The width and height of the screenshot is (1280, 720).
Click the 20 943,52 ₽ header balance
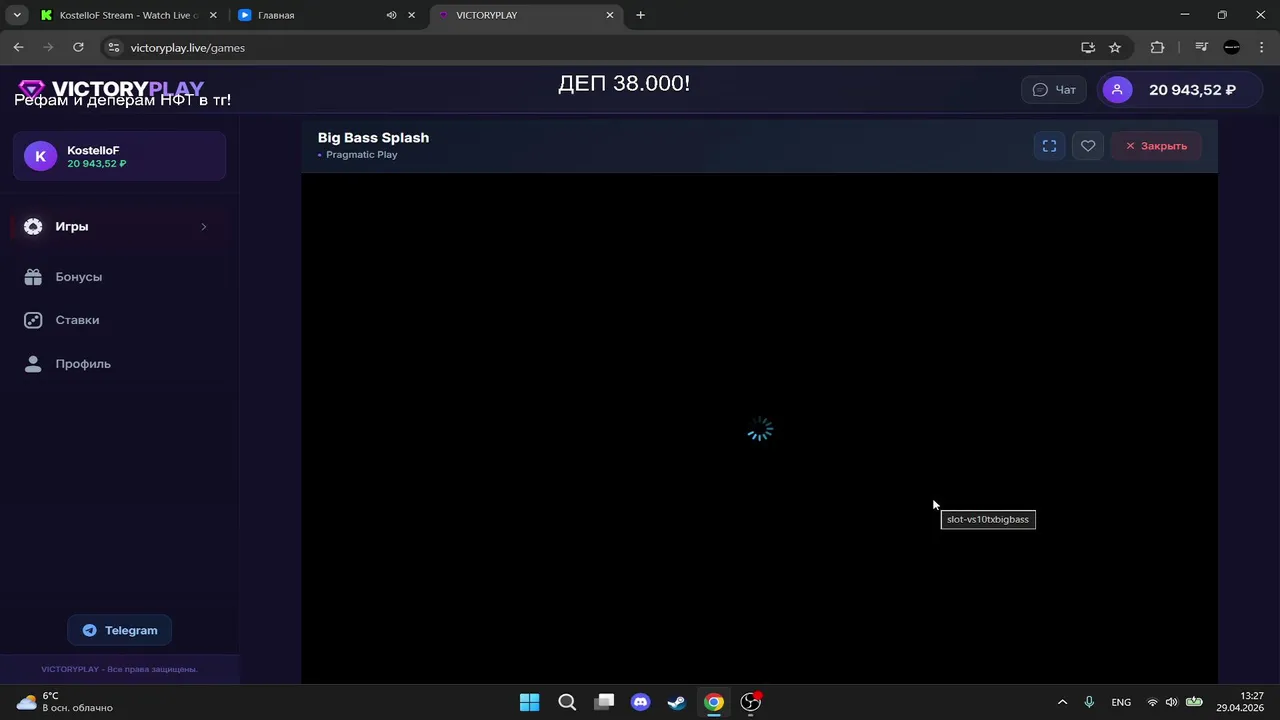tap(1192, 90)
